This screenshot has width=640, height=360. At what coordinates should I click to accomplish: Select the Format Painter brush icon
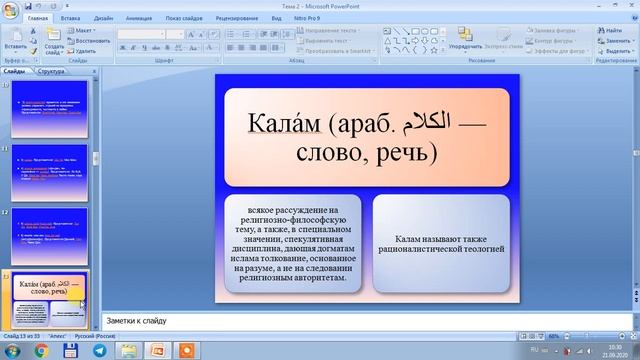click(34, 51)
